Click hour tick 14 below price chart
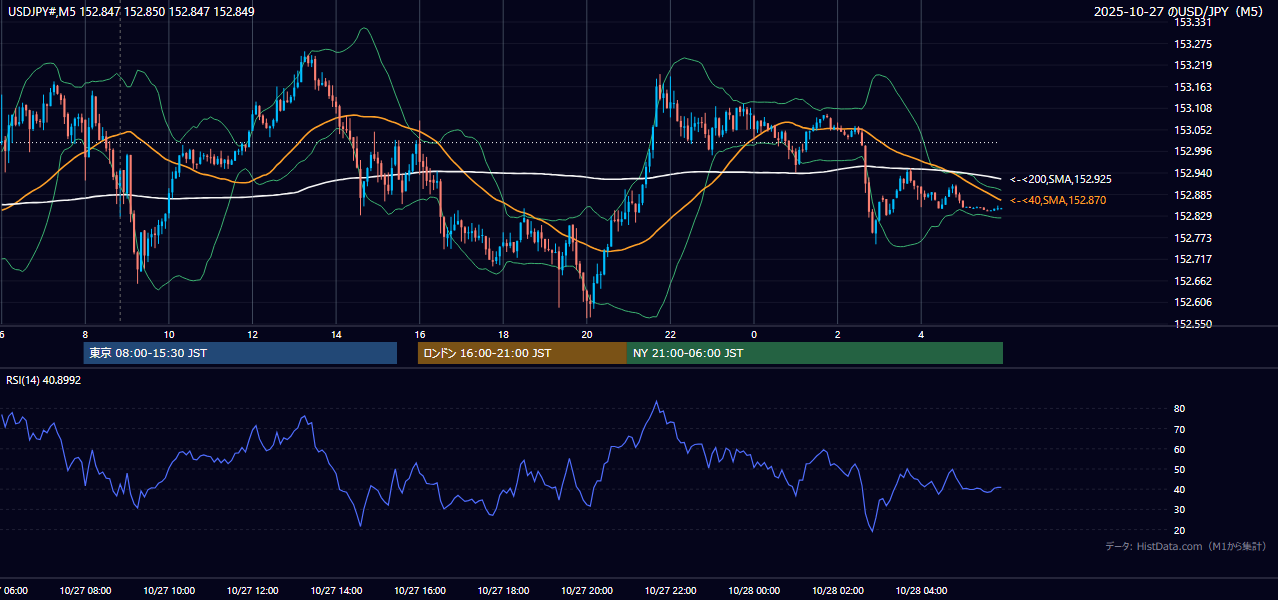 [336, 334]
